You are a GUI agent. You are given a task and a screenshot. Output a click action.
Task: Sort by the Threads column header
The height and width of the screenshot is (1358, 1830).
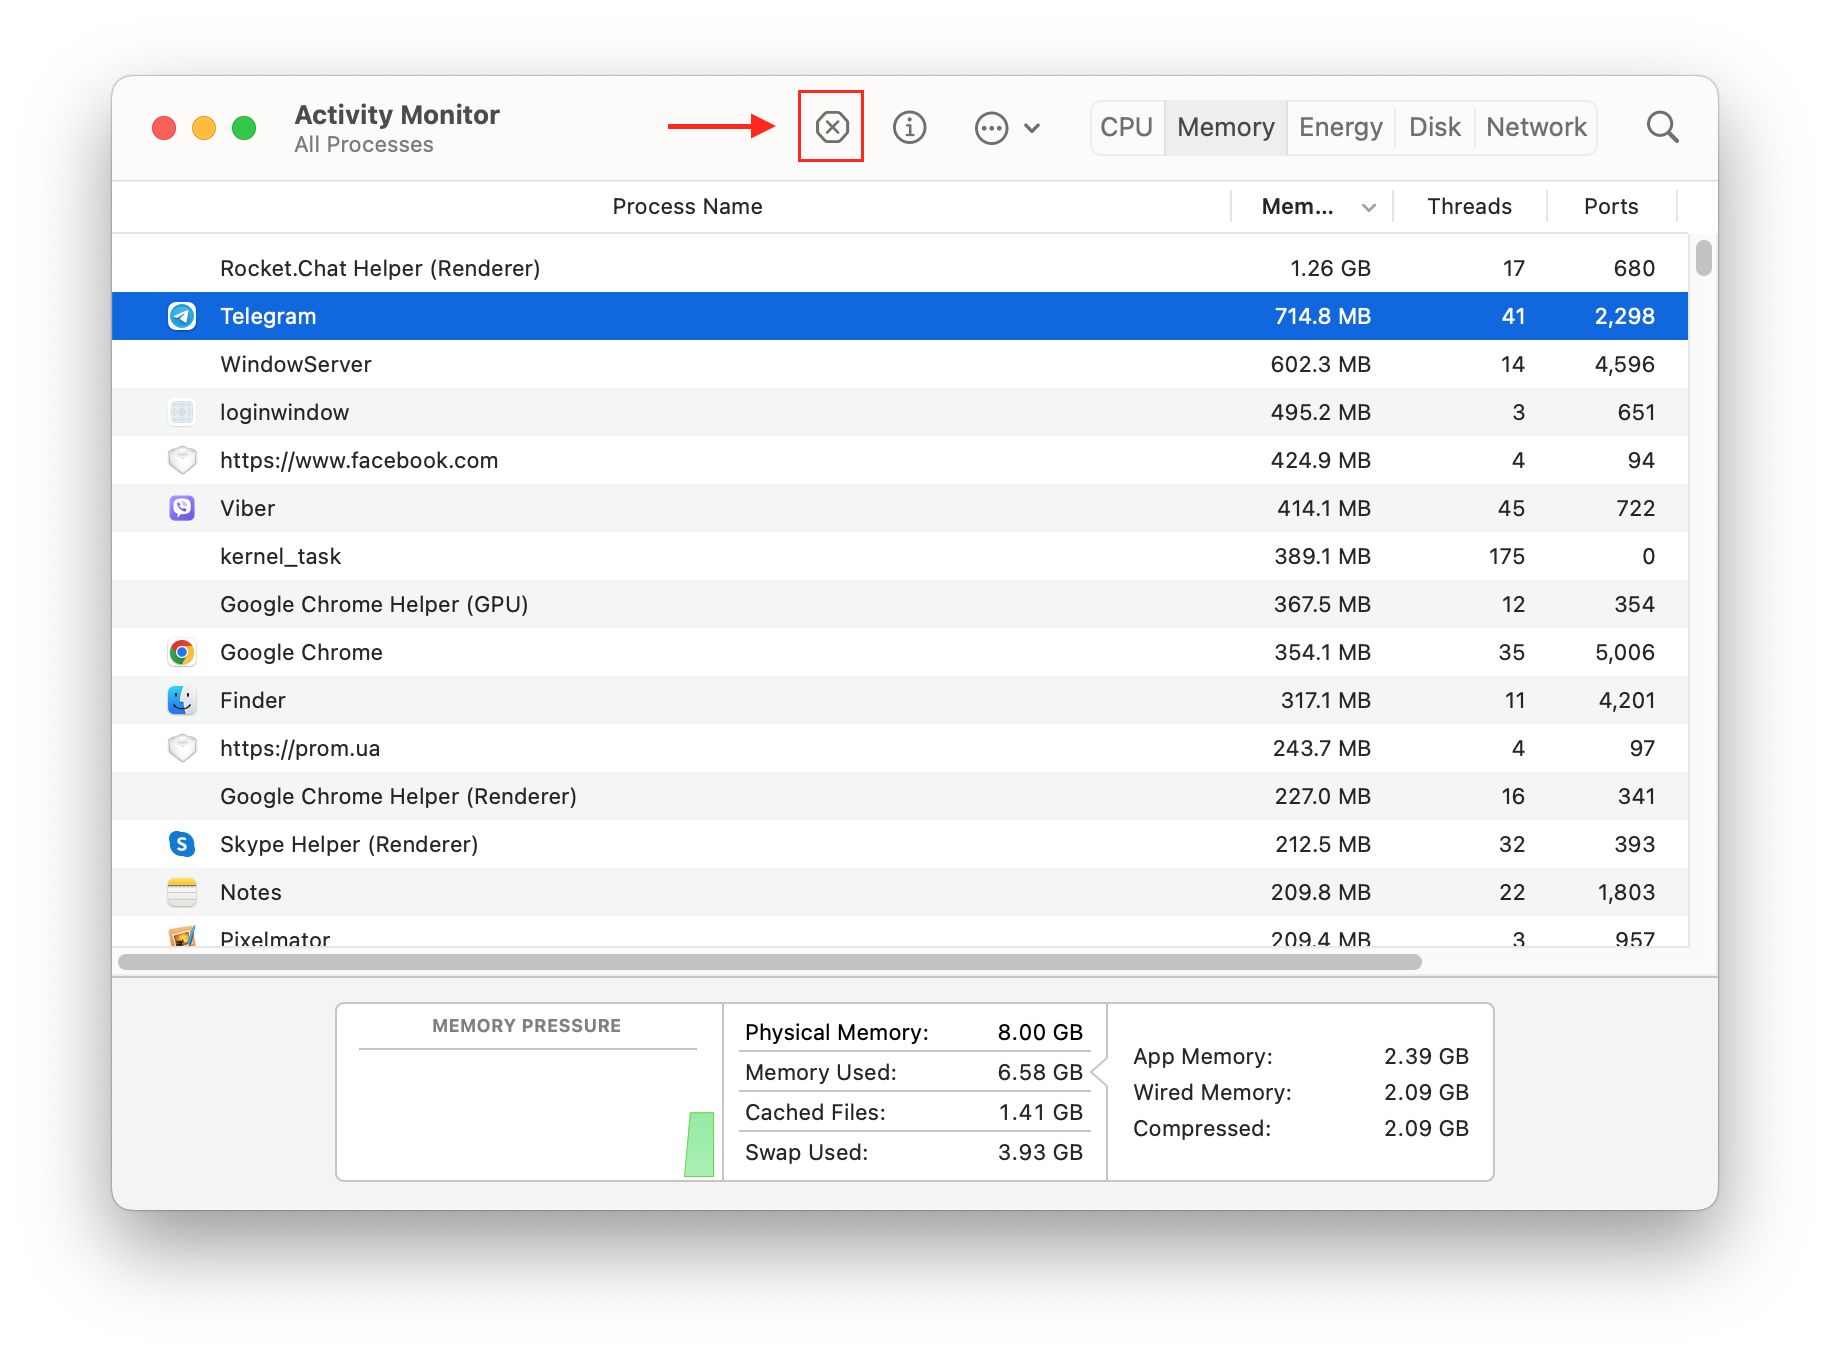(x=1469, y=206)
